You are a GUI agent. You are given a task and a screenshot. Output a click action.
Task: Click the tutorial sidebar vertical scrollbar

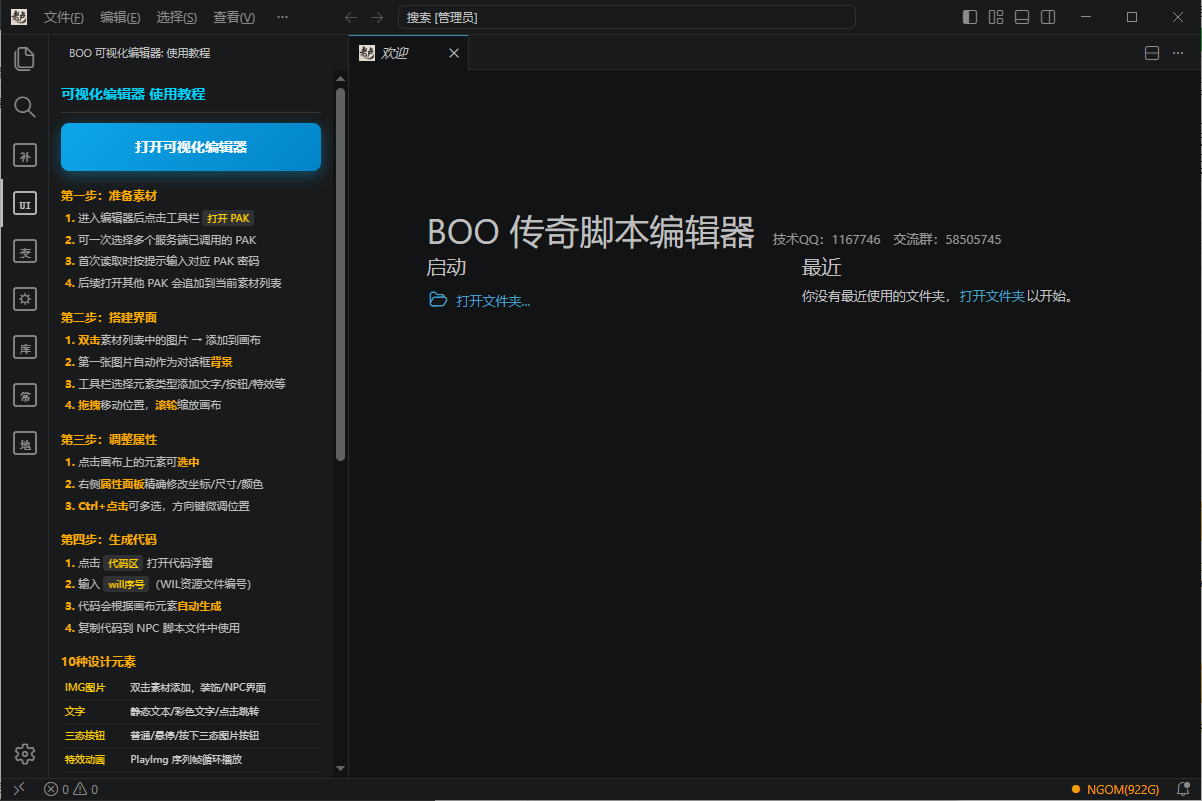(340, 275)
